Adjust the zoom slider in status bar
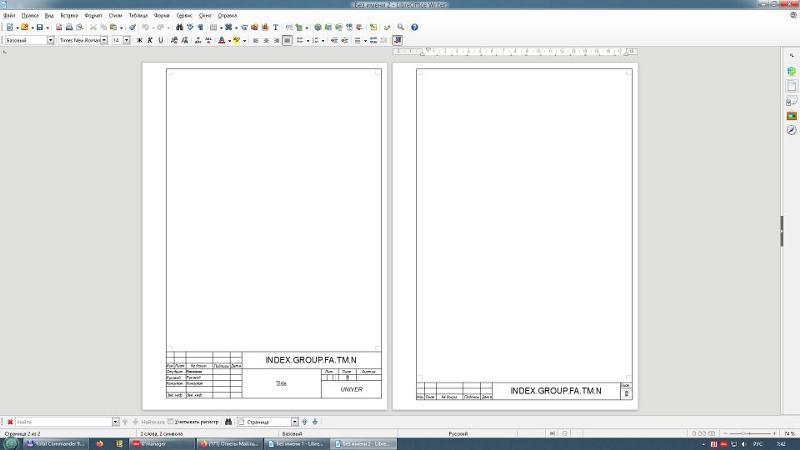The image size is (800, 450). coord(749,434)
